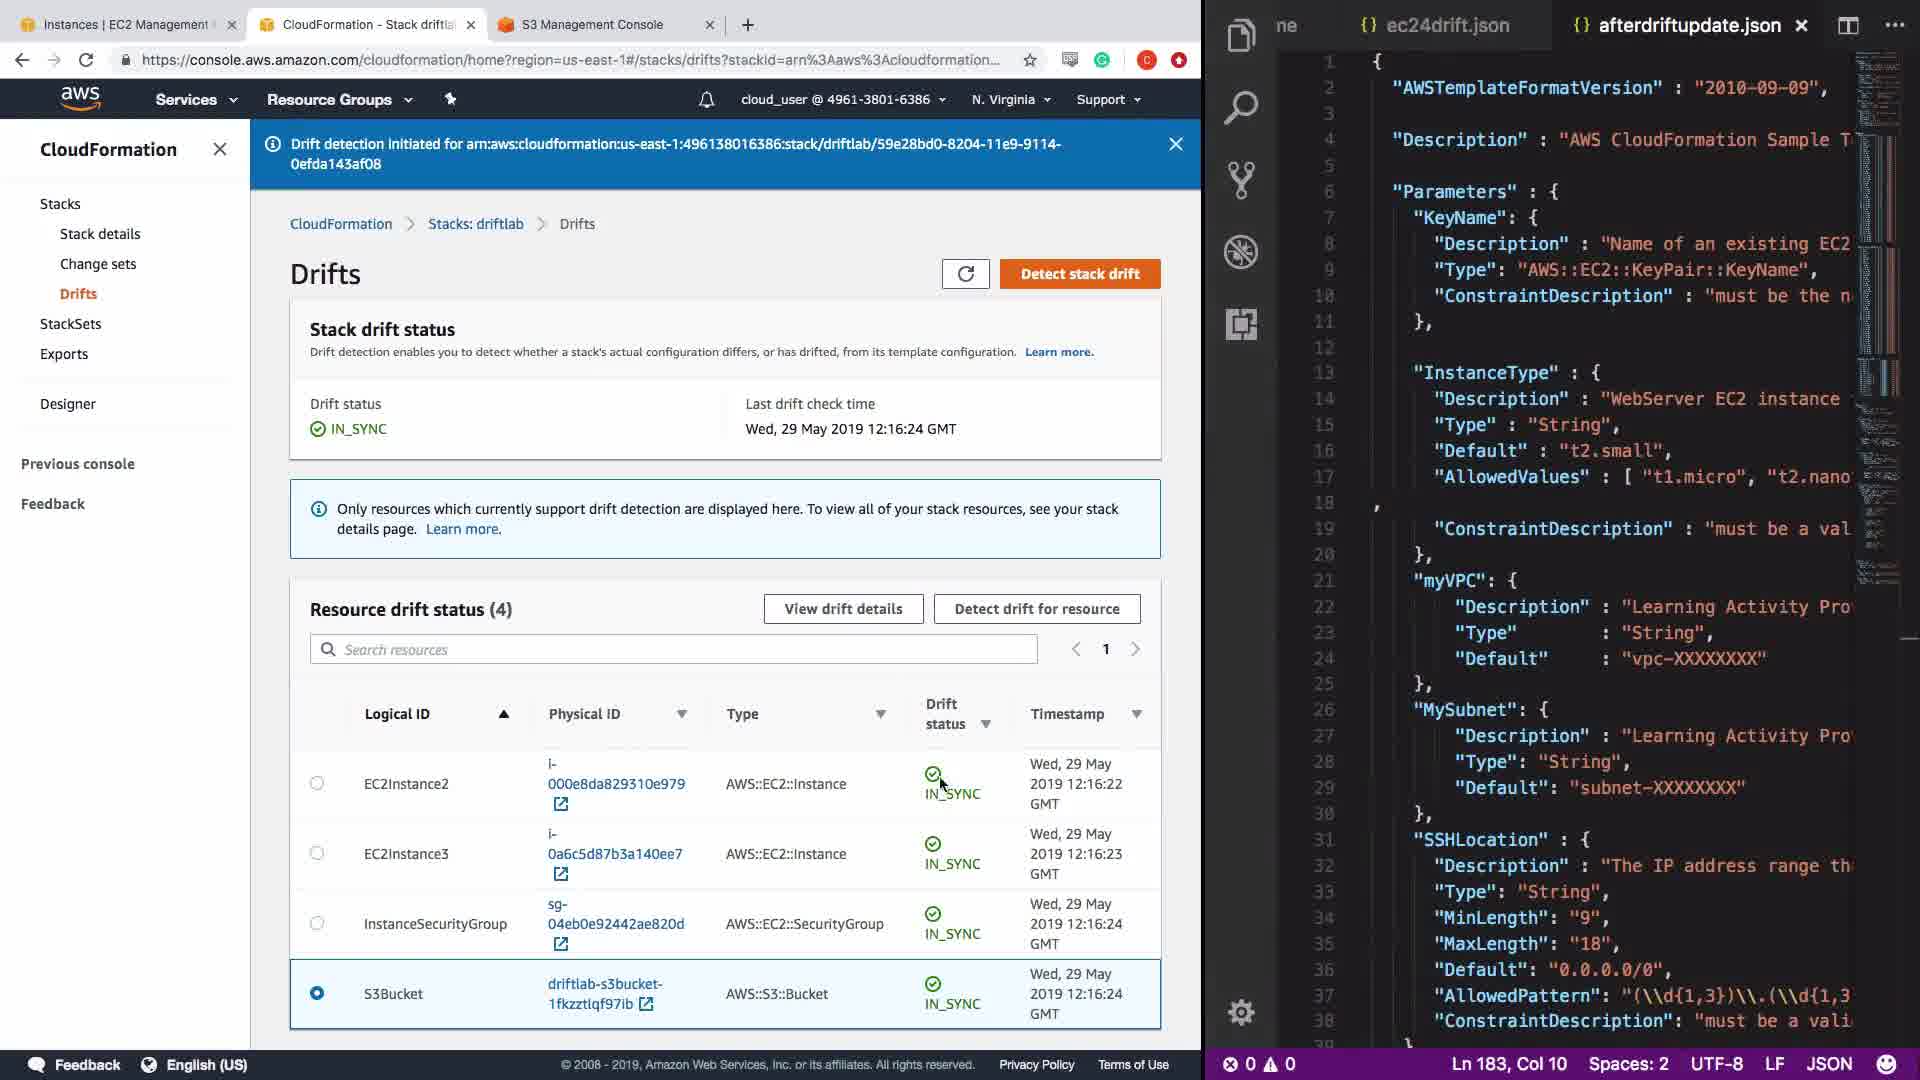Open the Stacks: driftlab breadcrumb link
1920x1080 pixels.
tap(475, 224)
